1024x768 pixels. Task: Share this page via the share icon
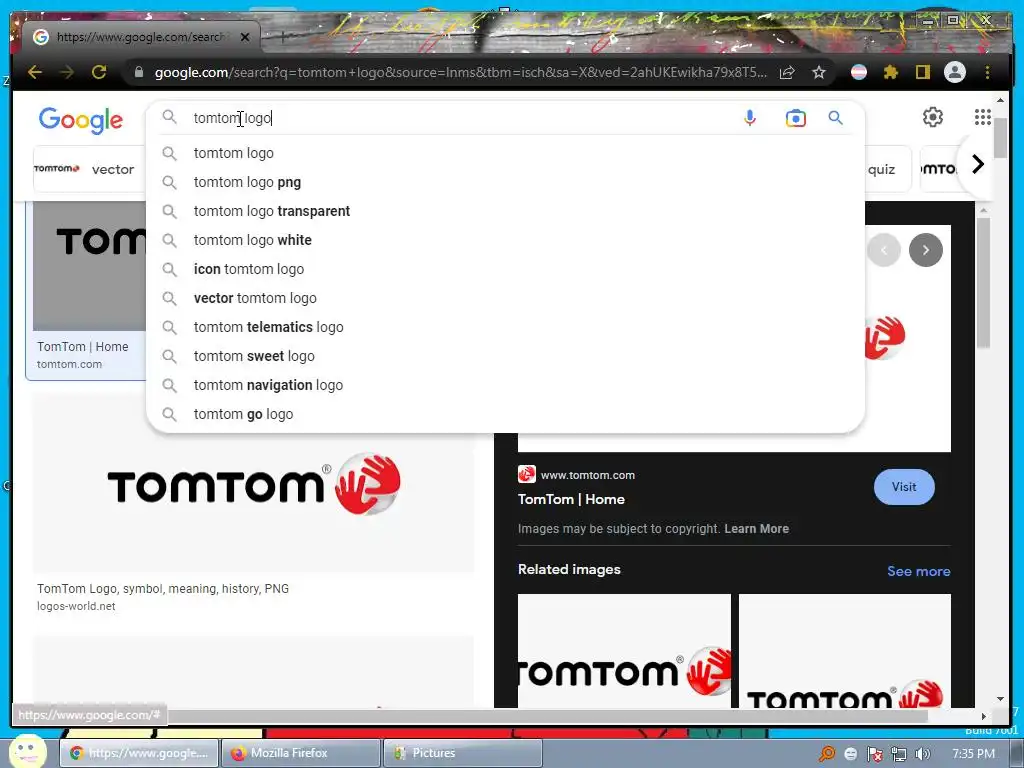tap(788, 72)
